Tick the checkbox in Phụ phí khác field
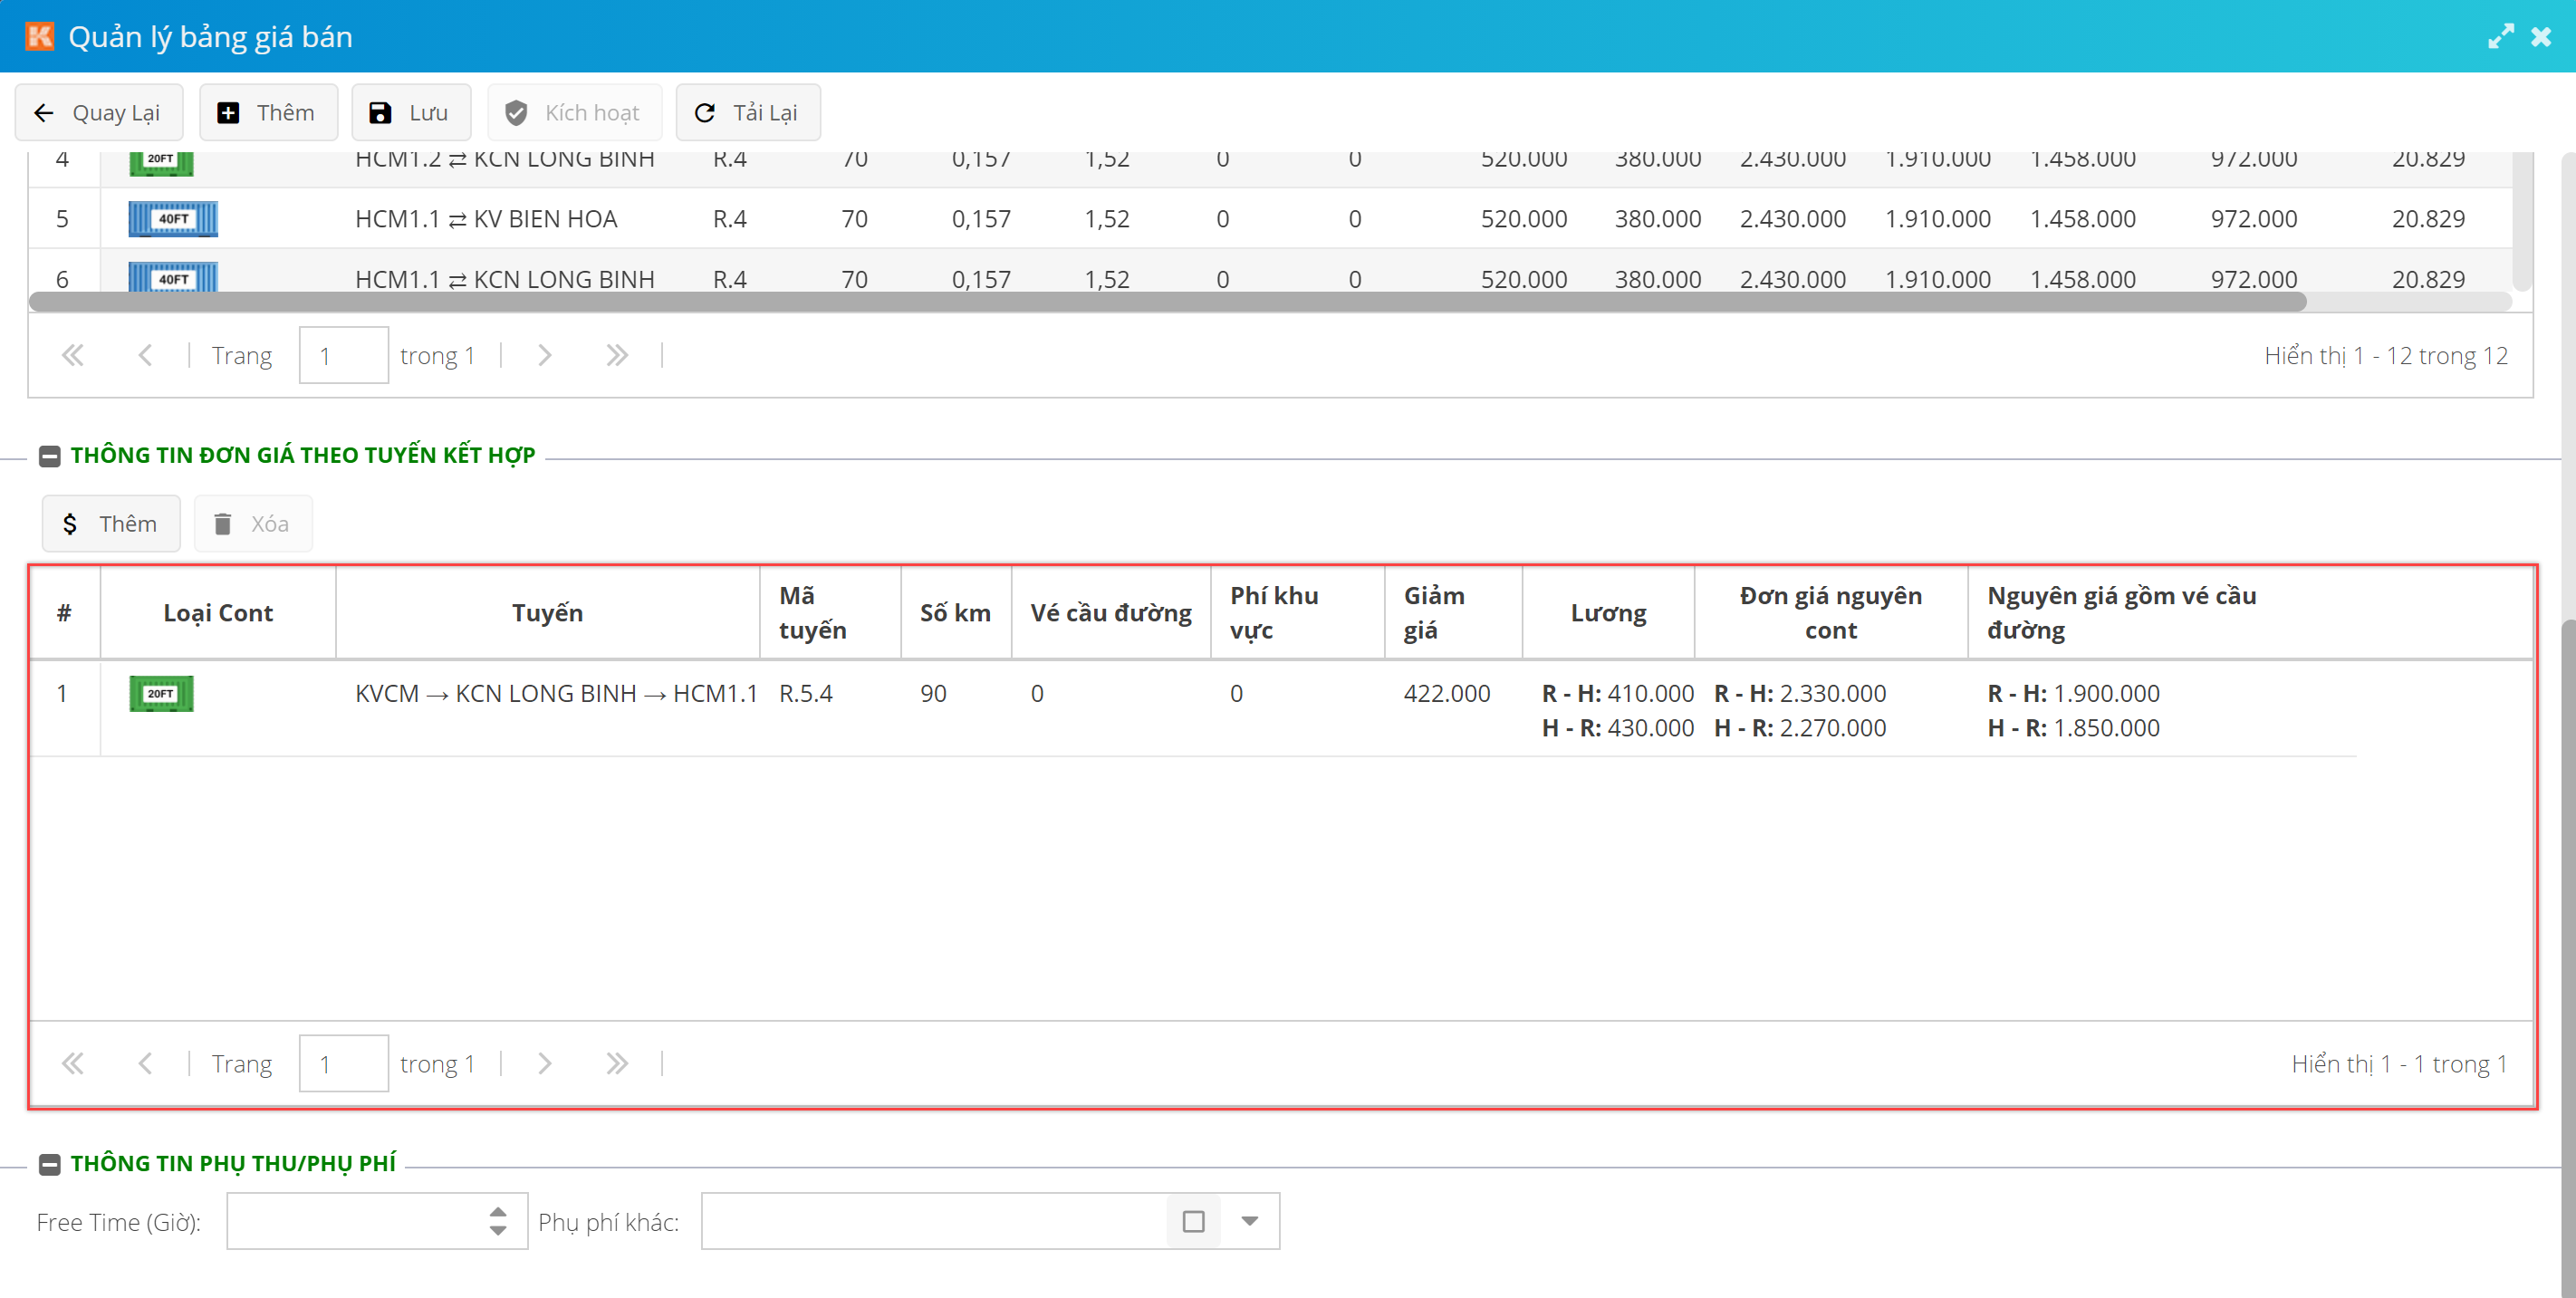 click(x=1193, y=1221)
